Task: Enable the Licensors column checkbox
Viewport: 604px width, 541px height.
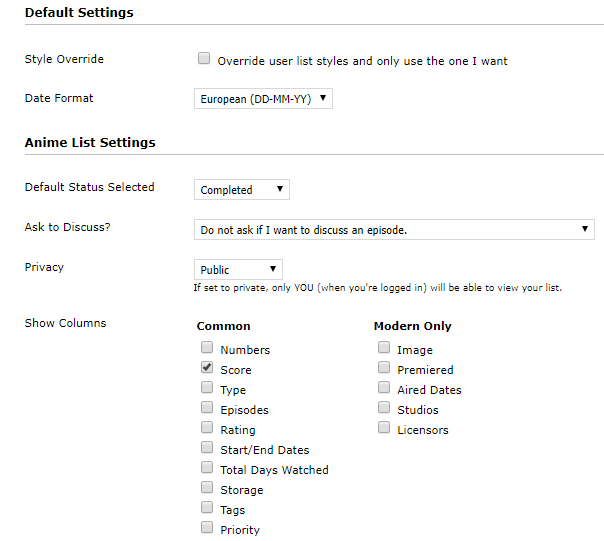Action: coord(384,428)
